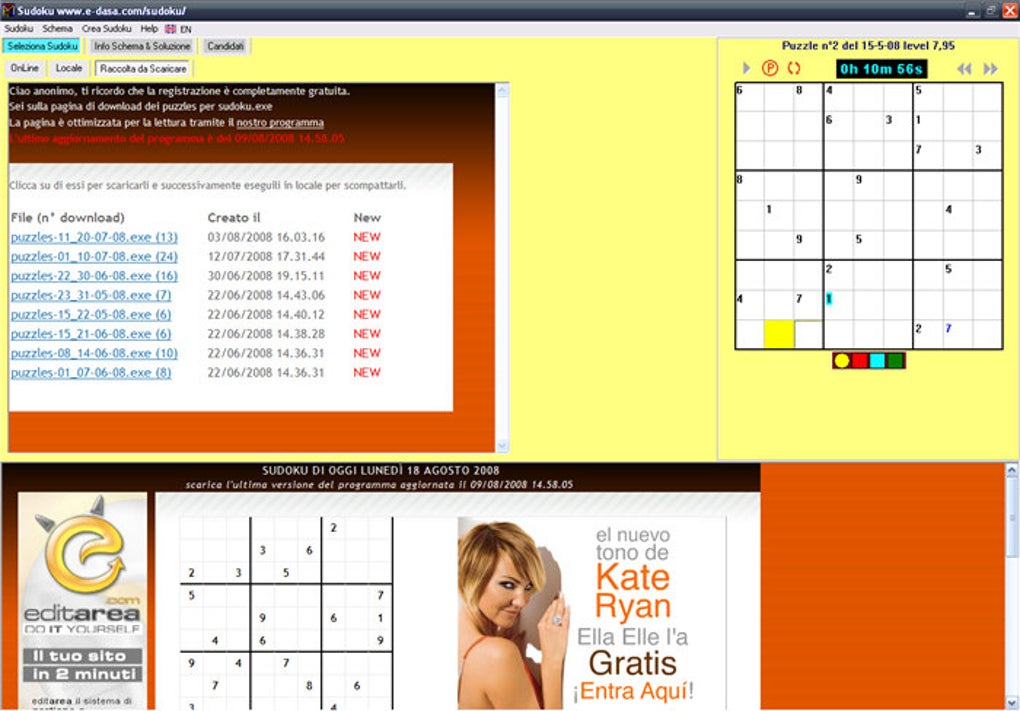Open the 'nostro programma' link
The width and height of the screenshot is (1020, 711).
coord(280,122)
